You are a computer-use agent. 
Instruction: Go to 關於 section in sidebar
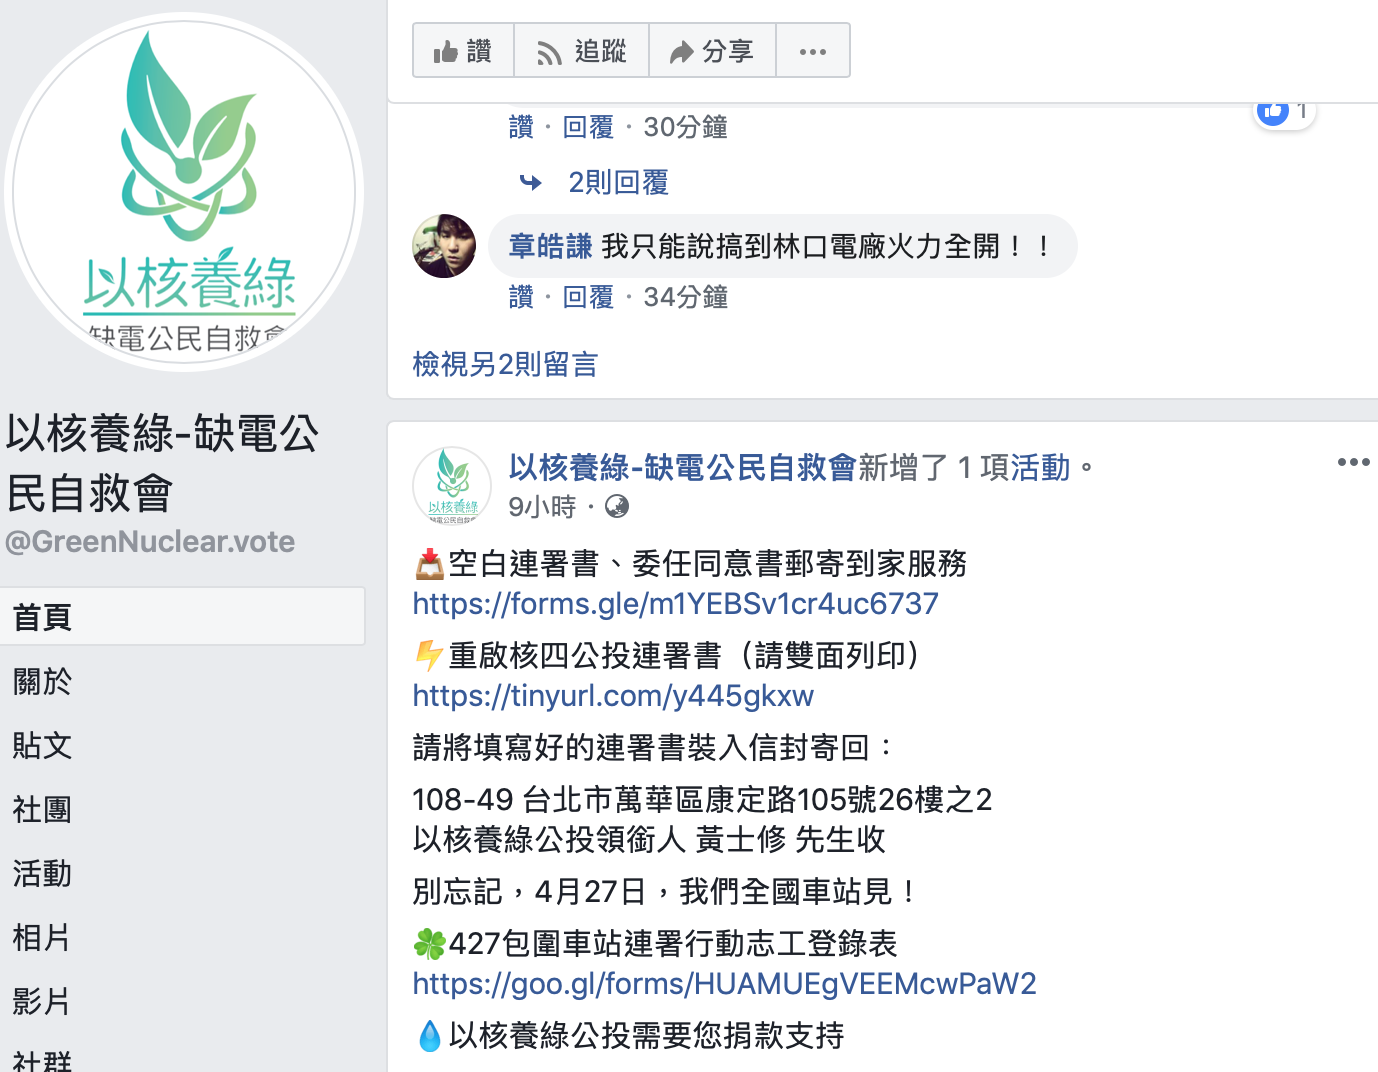click(42, 681)
